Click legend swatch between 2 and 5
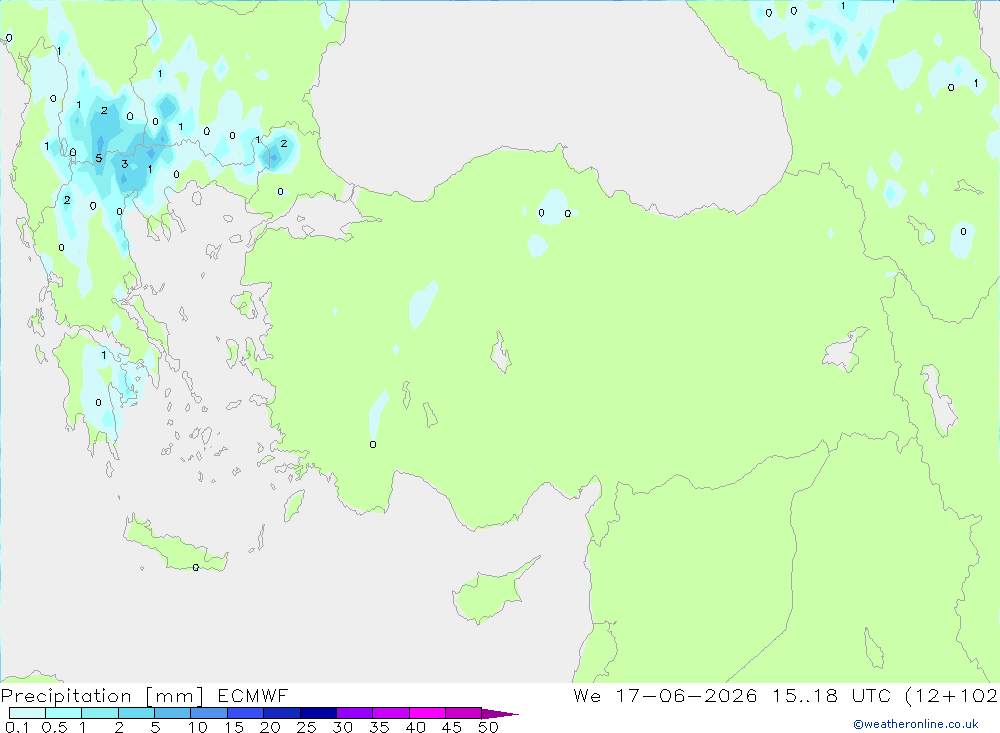1000x733 pixels. click(x=136, y=713)
